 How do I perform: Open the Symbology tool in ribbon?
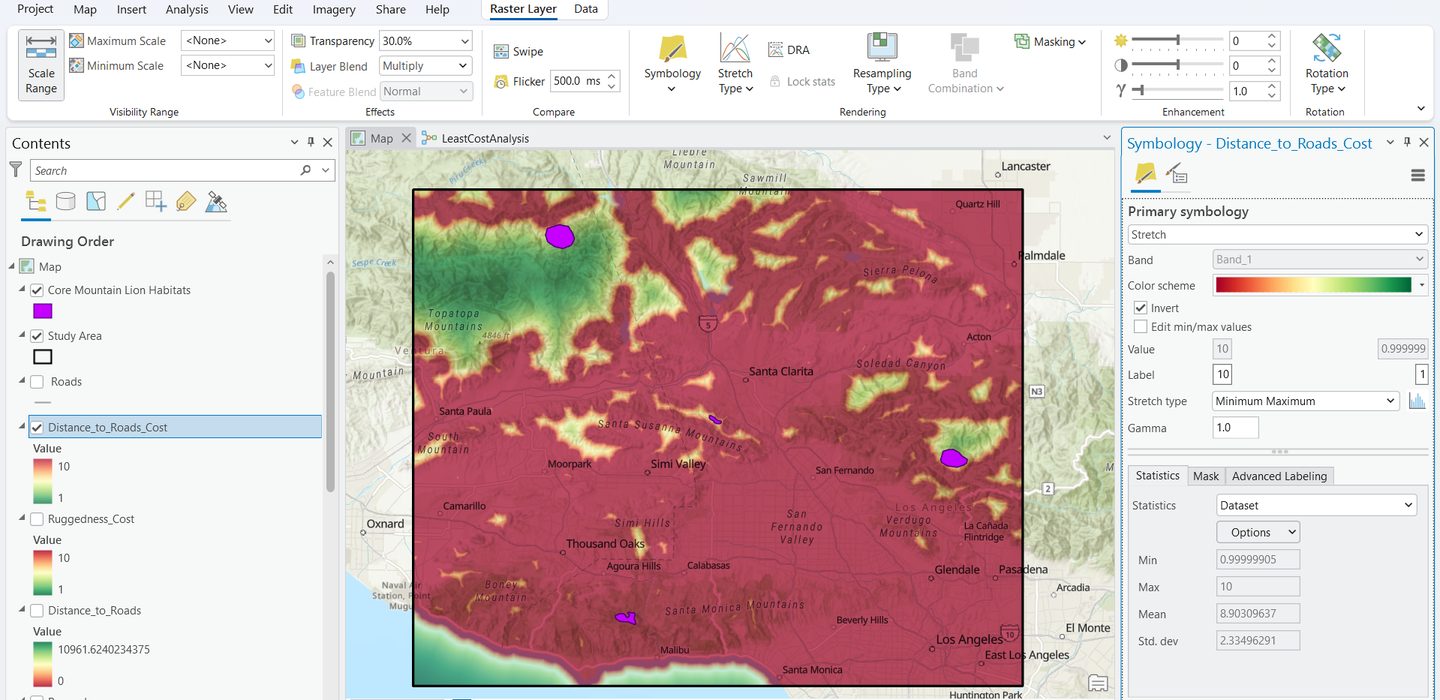click(672, 63)
